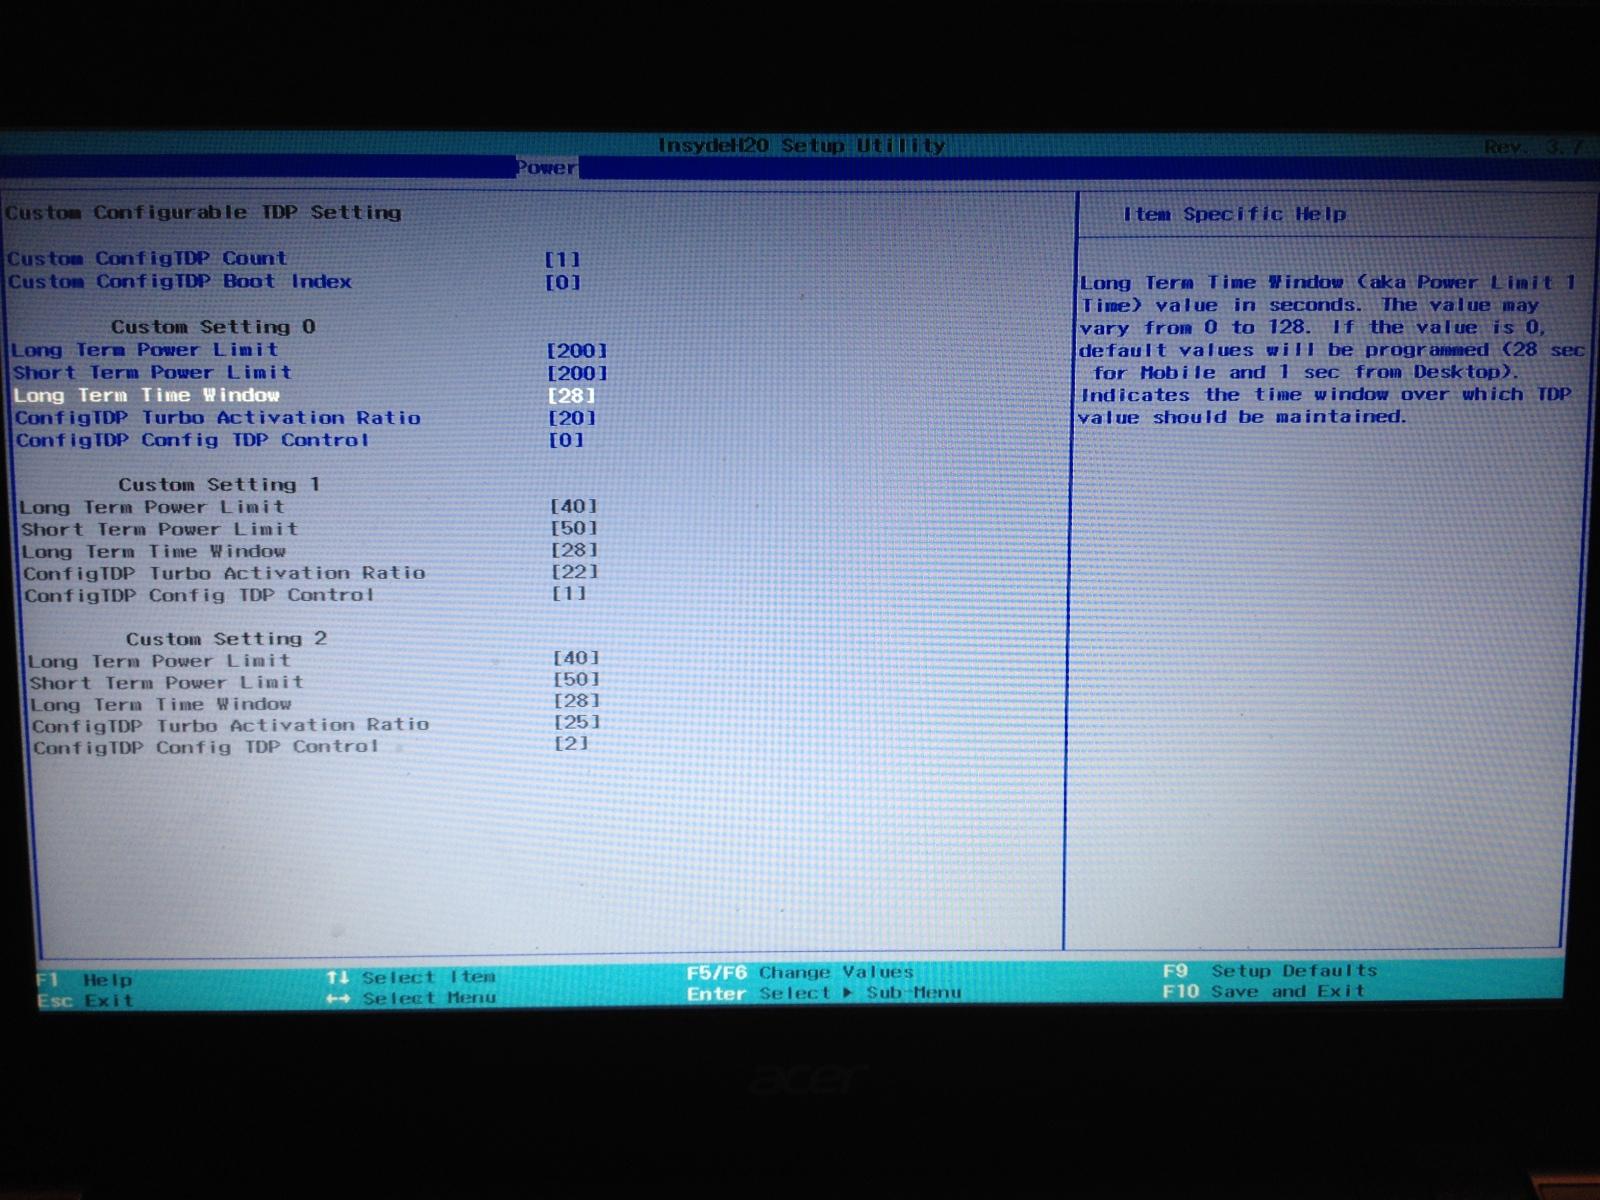The image size is (1600, 1200).
Task: Select Setting 2 ConfigTDP Turbo Activation Ratio
Action: pyautogui.click(x=231, y=725)
